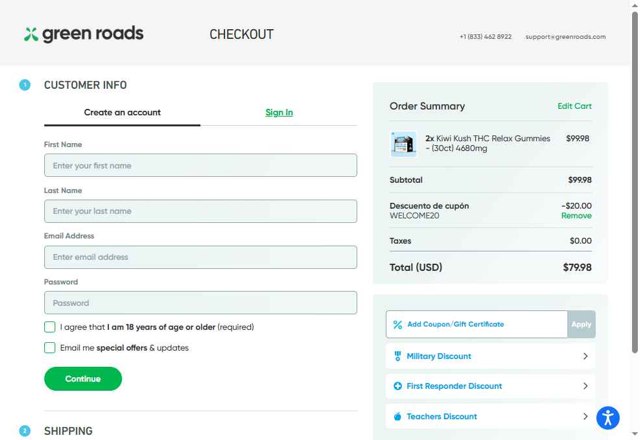Image resolution: width=640 pixels, height=440 pixels.
Task: Click the support email link
Action: coord(565,37)
